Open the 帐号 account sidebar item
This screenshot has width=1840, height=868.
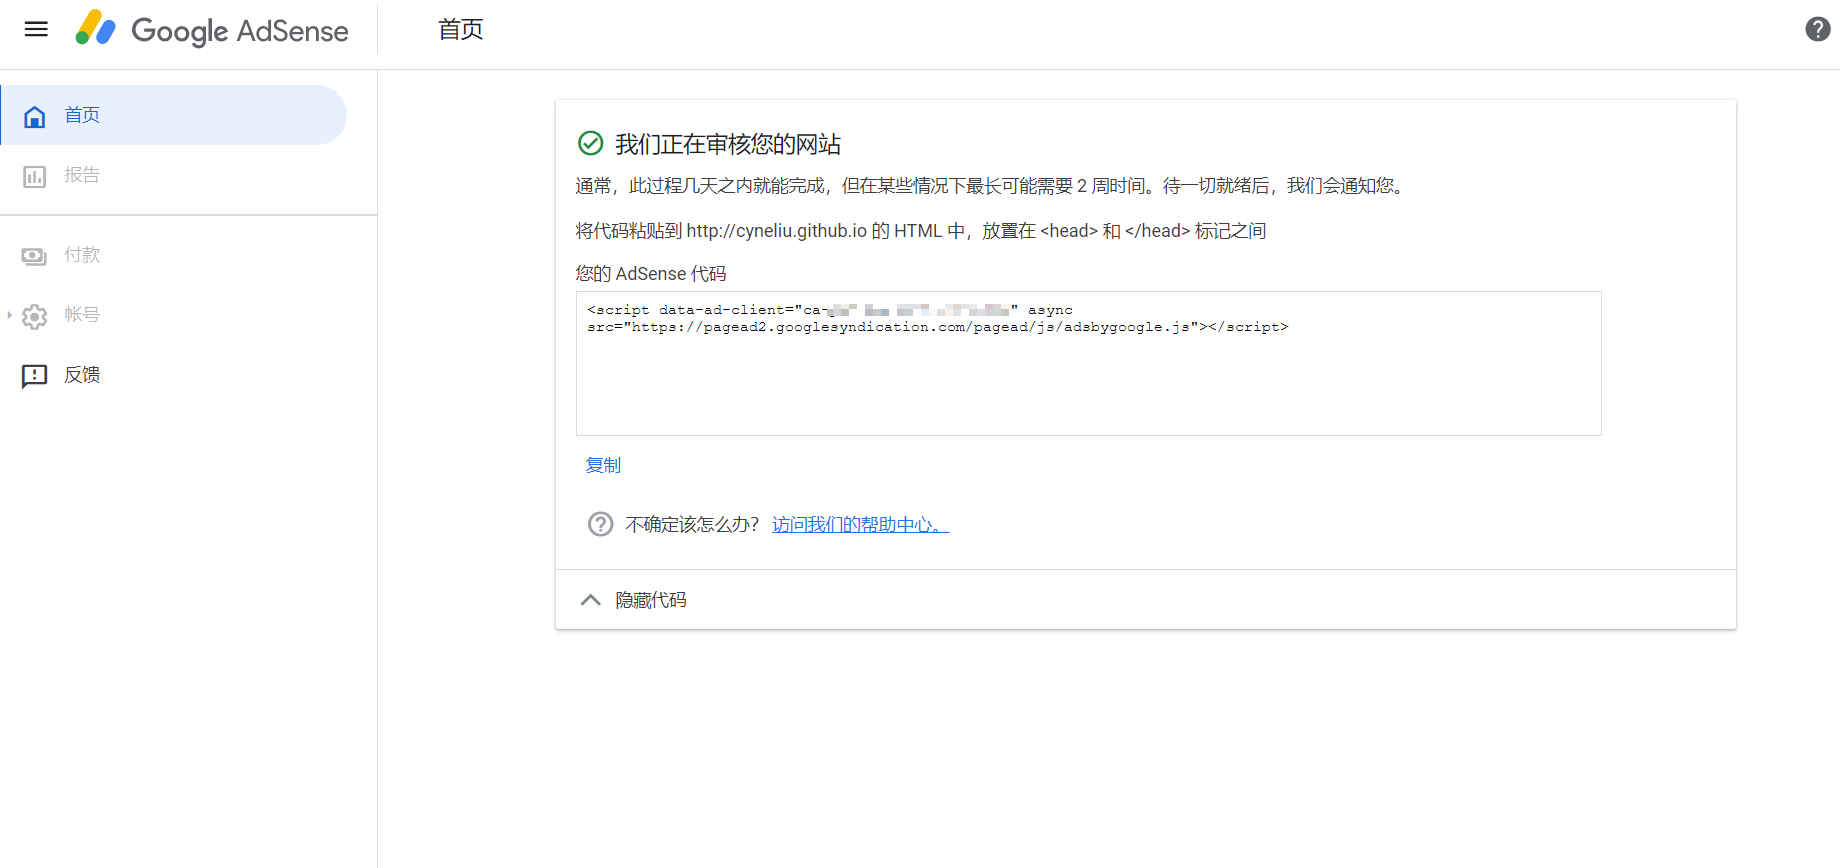(x=174, y=315)
